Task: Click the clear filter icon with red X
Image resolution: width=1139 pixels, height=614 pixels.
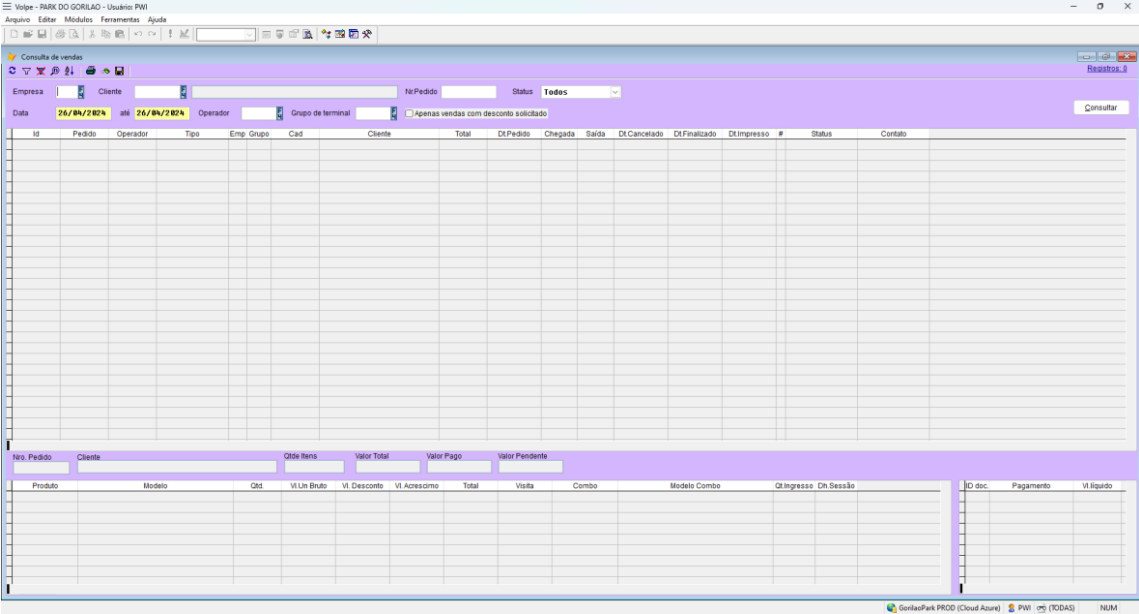Action: tap(40, 71)
